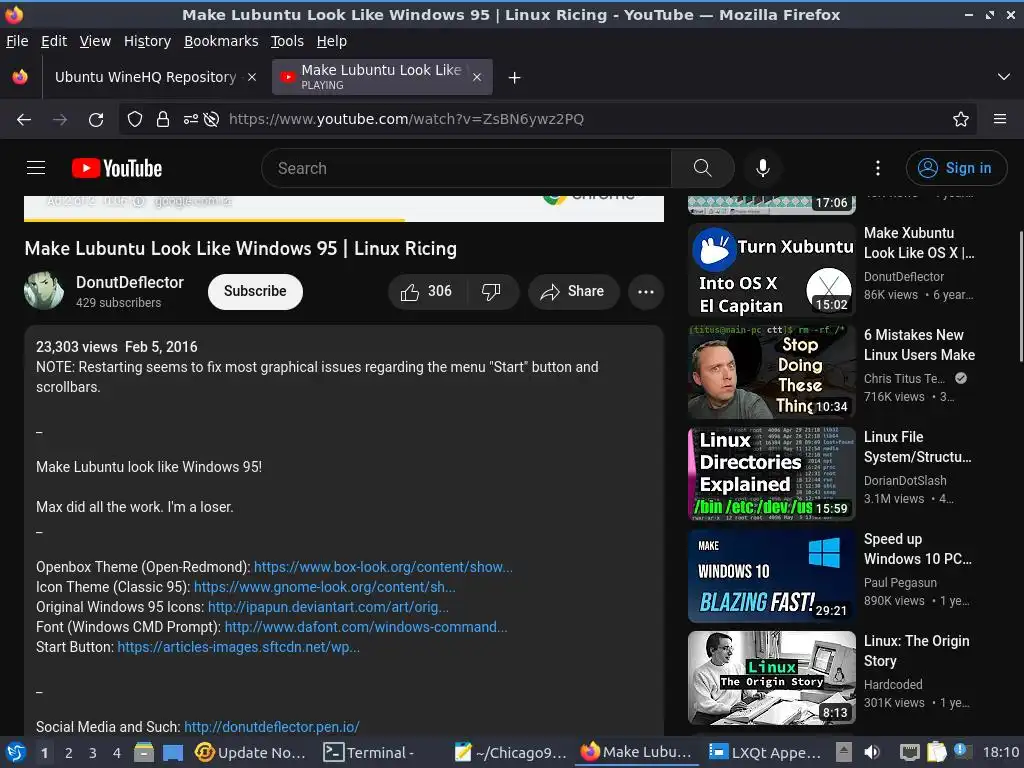This screenshot has height=768, width=1024.
Task: Open Stop Doing These Things video thumbnail
Action: [772, 372]
